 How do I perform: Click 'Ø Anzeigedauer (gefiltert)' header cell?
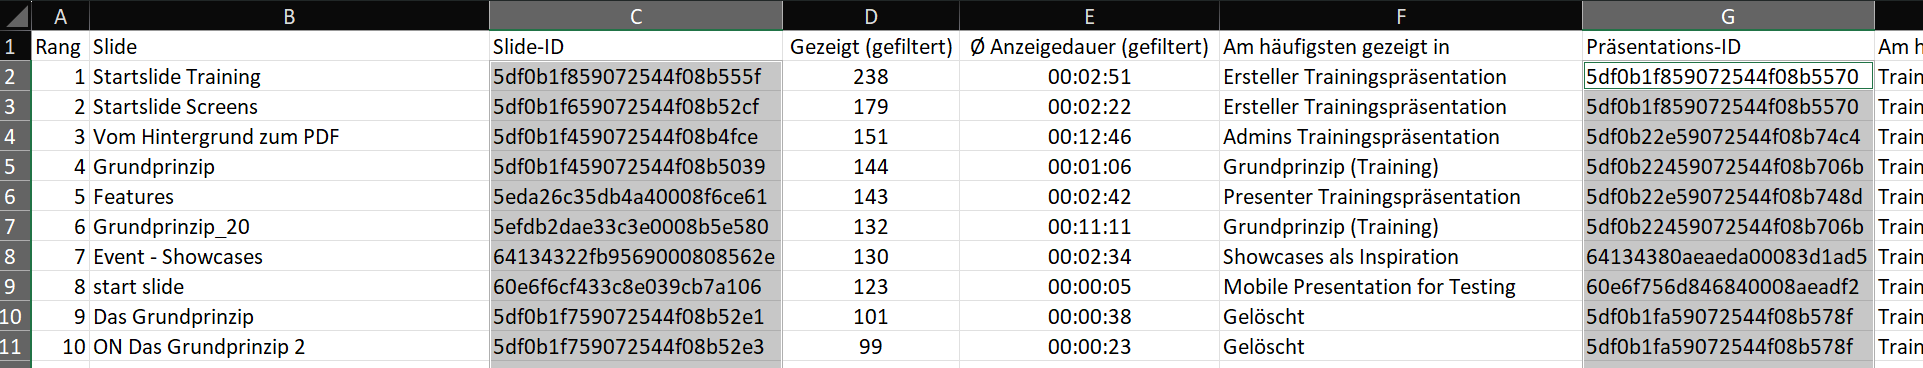click(1089, 46)
